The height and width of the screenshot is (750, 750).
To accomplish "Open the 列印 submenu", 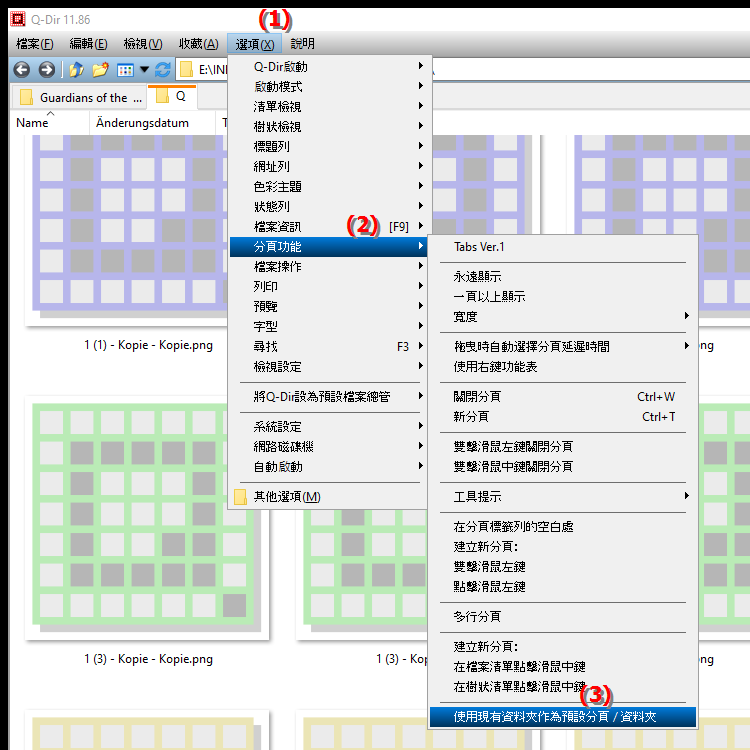I will click(330, 287).
